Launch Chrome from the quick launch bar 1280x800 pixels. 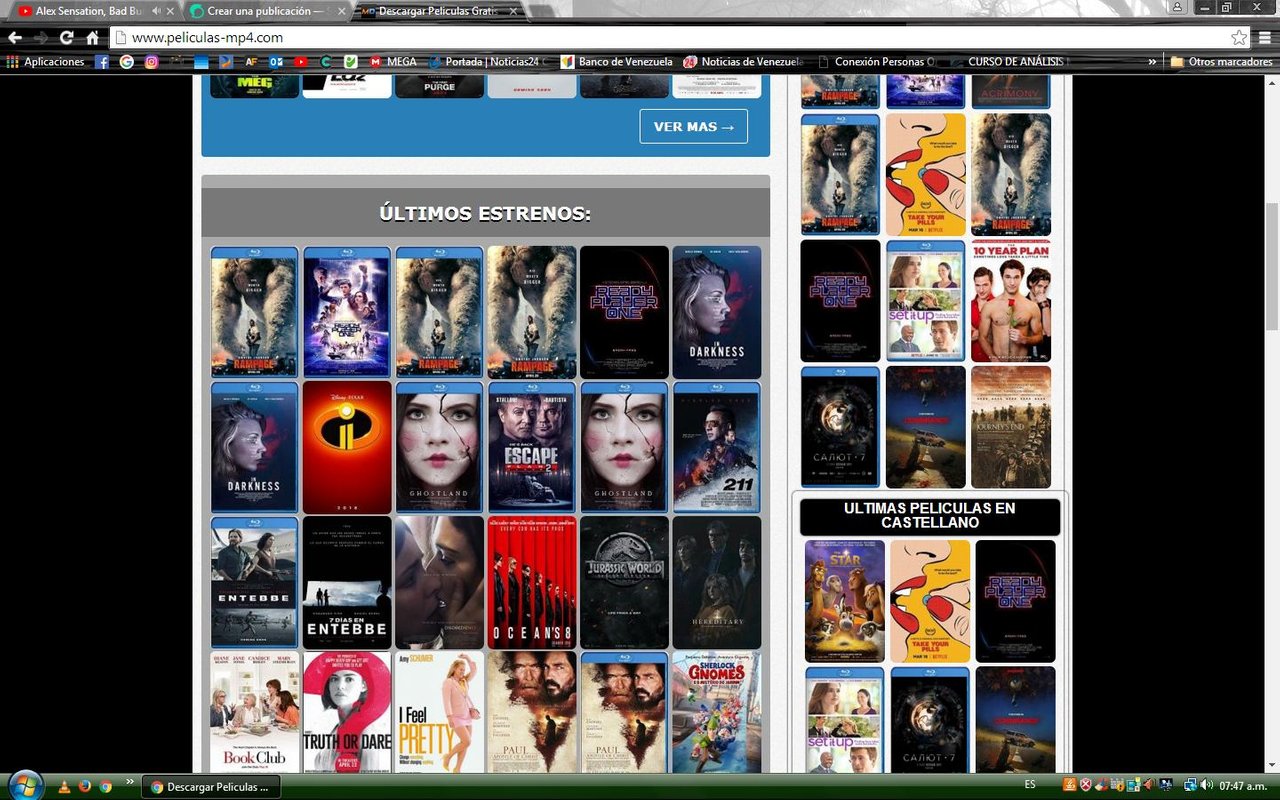(105, 786)
